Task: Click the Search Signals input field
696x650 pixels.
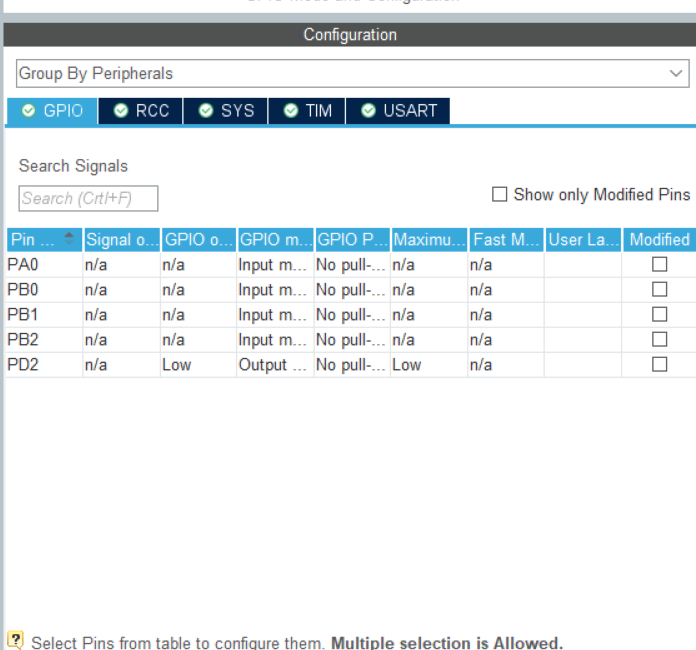Action: click(x=88, y=198)
